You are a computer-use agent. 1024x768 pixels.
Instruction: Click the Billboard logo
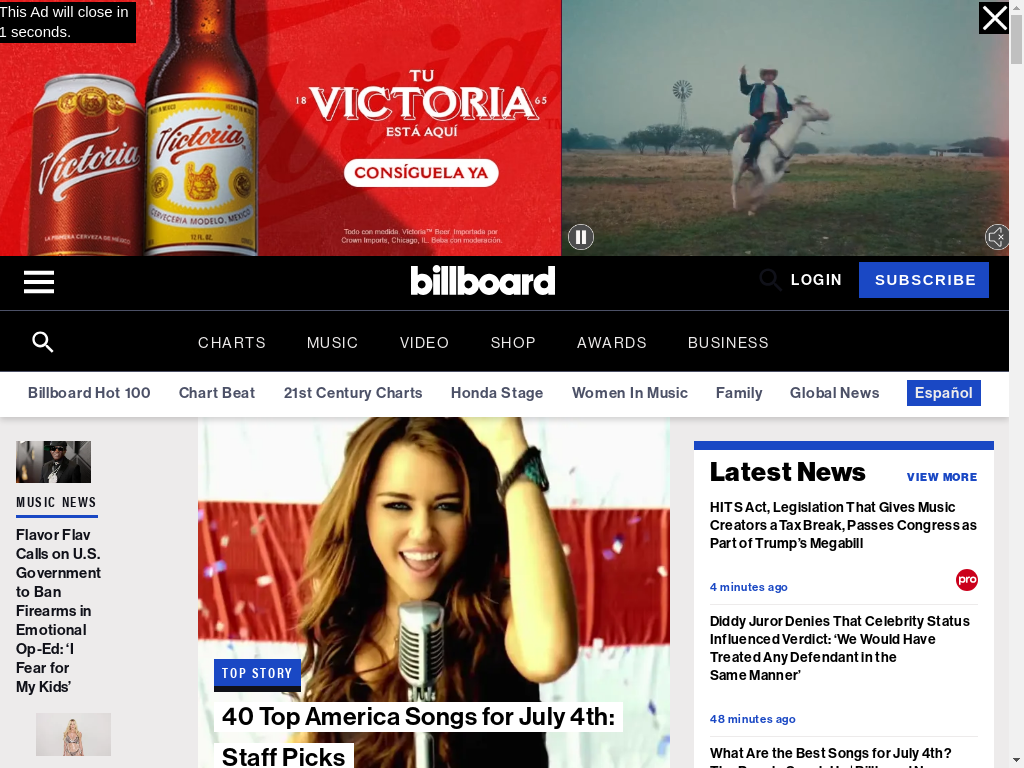[x=483, y=280]
